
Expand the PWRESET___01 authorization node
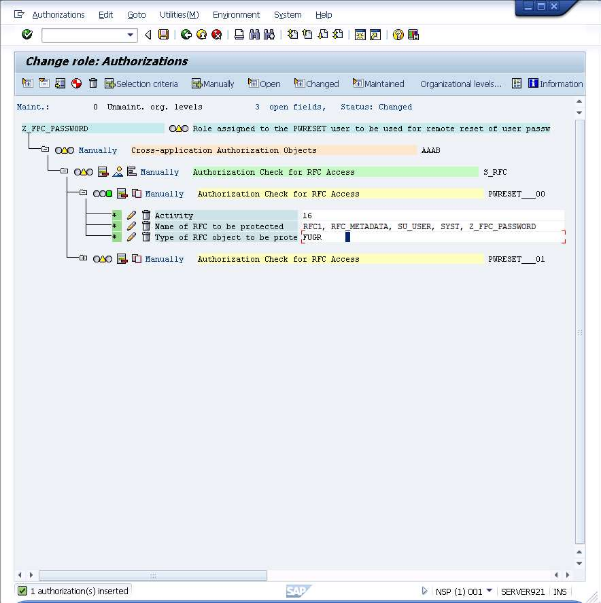tap(83, 259)
